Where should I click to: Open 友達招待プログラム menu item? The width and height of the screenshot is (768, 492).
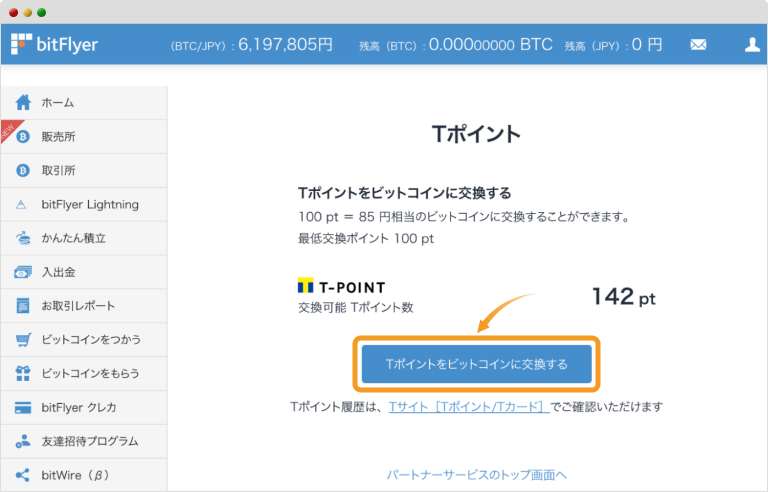[x=84, y=441]
